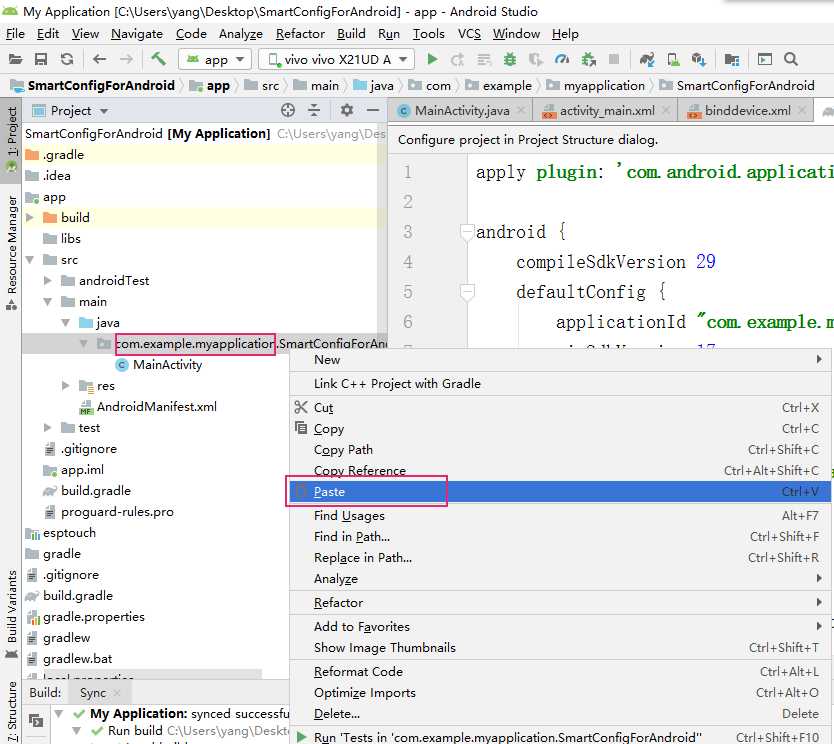Viewport: 834px width, 744px height.
Task: Open the vivo X21UD A device dropdown
Action: tap(336, 59)
